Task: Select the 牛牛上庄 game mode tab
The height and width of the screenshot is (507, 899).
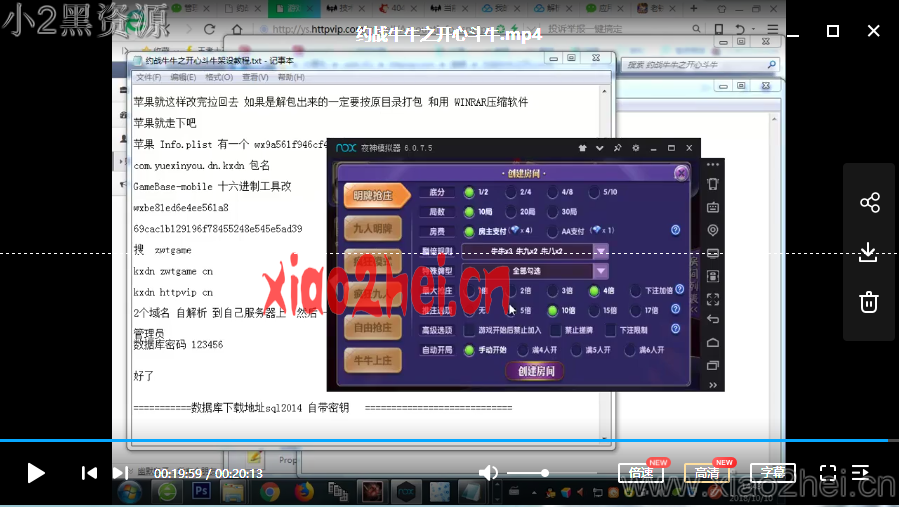Action: pyautogui.click(x=373, y=361)
